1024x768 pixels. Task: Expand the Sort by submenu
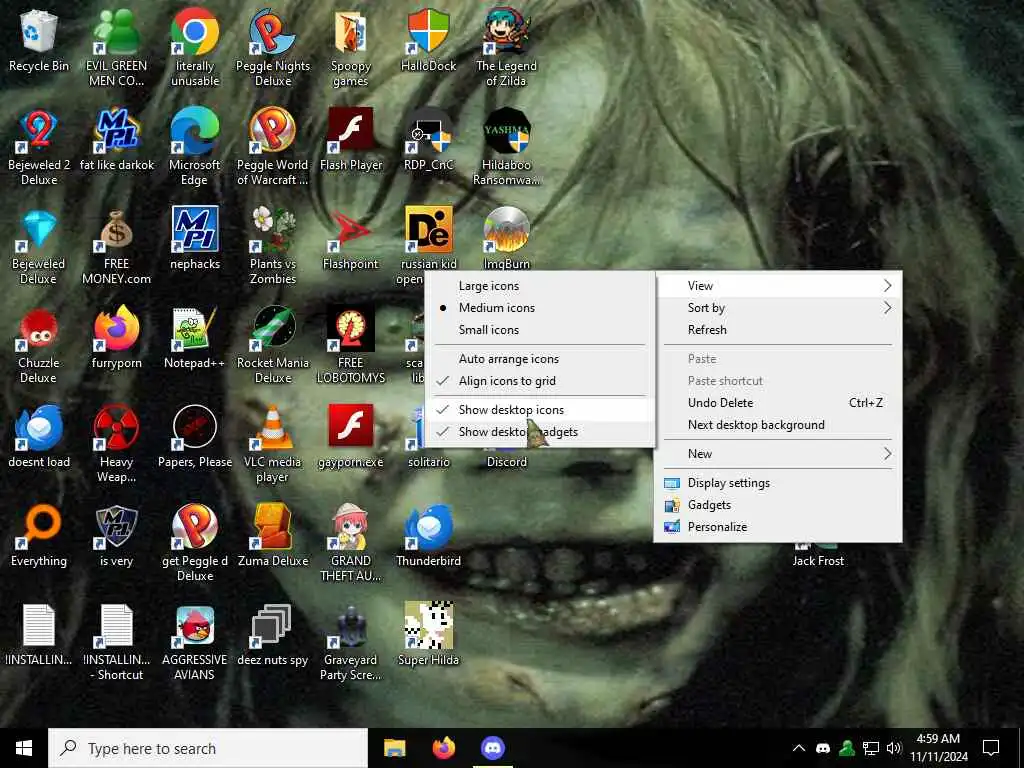778,308
